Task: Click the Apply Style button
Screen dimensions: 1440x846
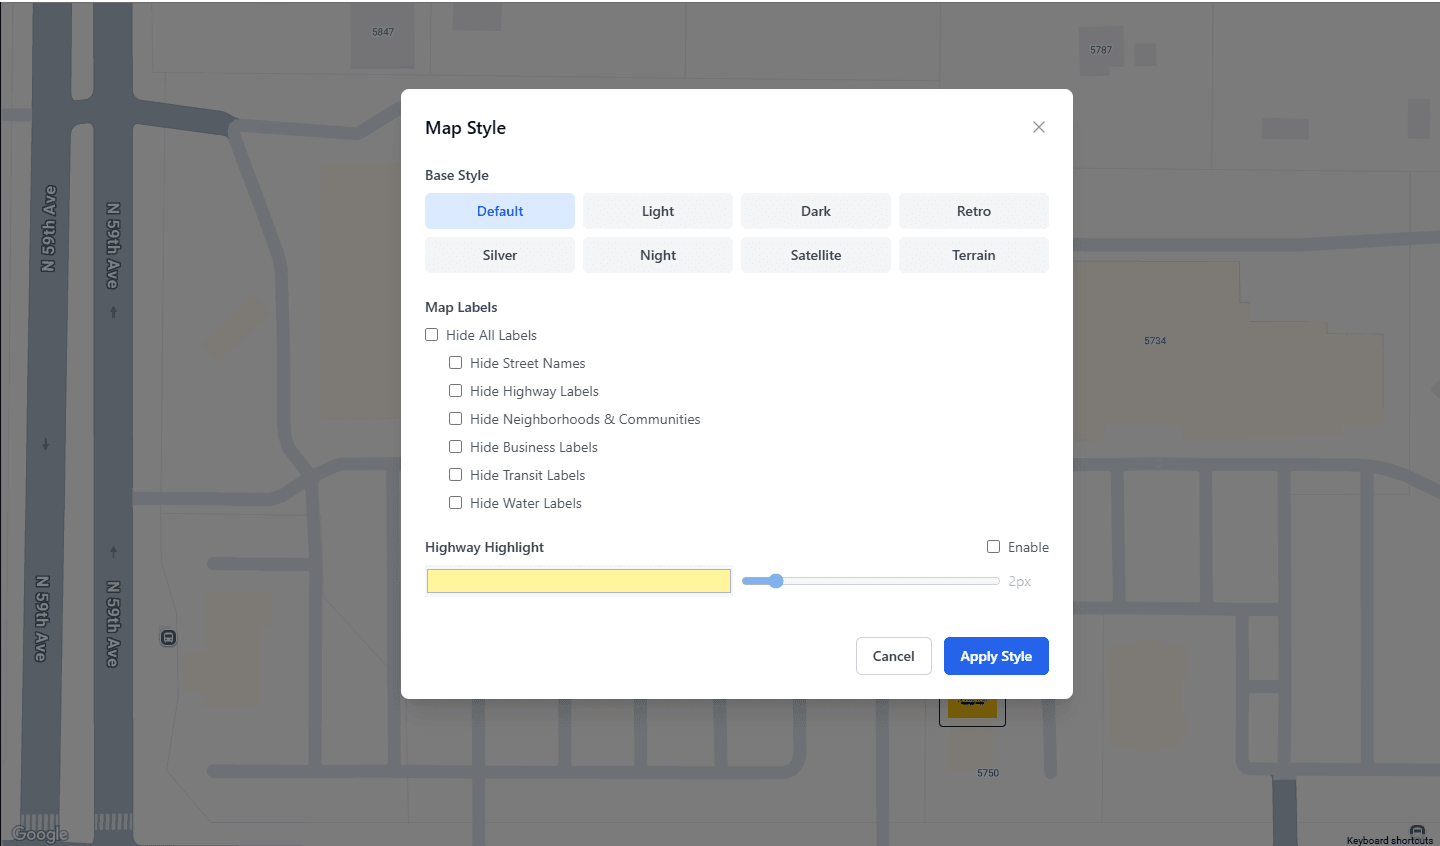Action: (996, 656)
